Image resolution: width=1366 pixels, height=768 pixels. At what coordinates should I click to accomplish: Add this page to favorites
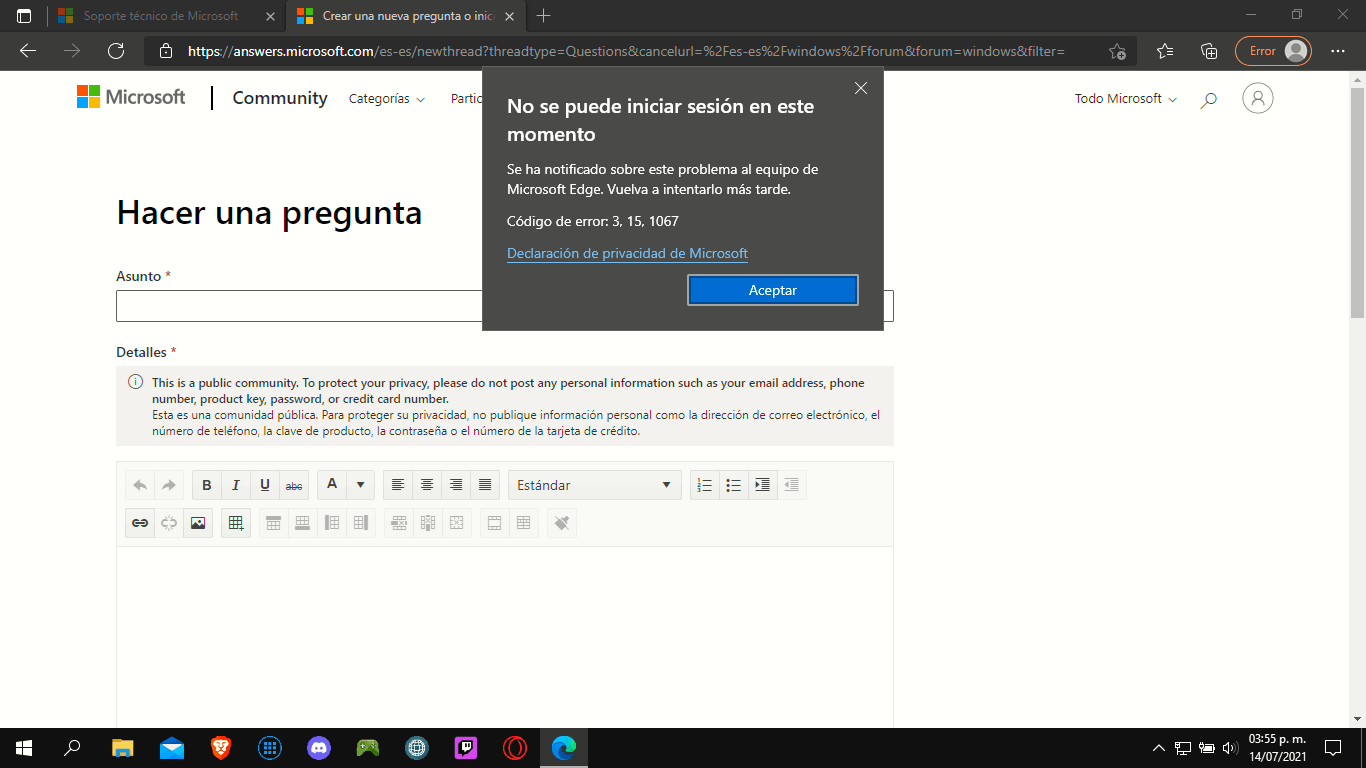(x=1118, y=51)
